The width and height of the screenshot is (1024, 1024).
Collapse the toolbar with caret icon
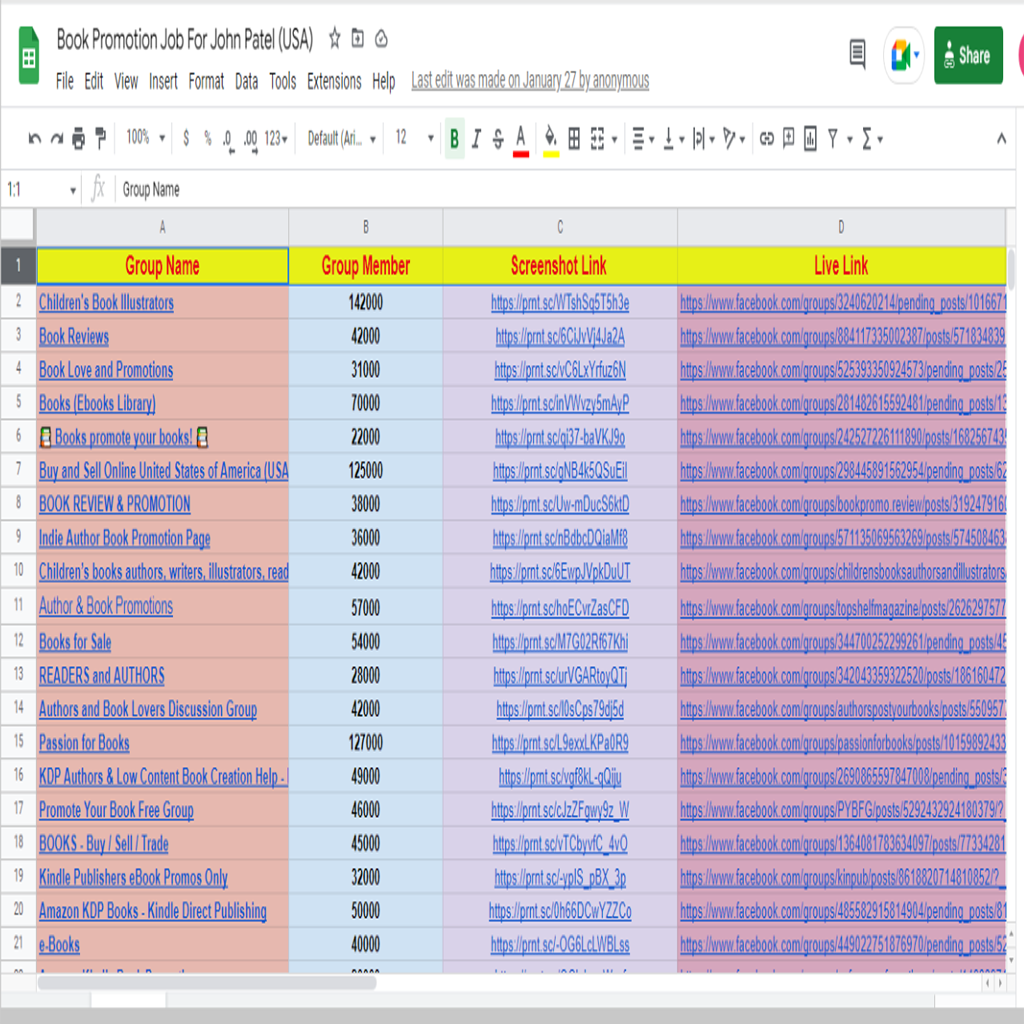(x=1000, y=138)
